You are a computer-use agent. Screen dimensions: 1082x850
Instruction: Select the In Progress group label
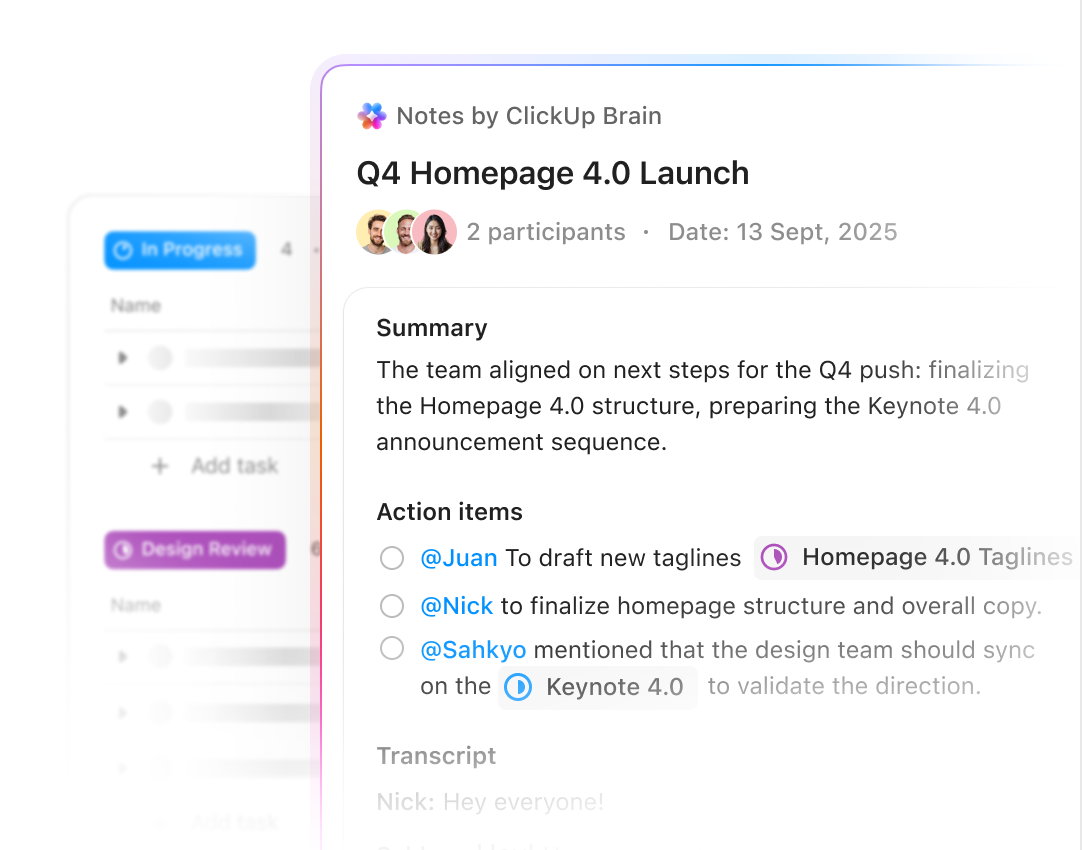coord(179,251)
